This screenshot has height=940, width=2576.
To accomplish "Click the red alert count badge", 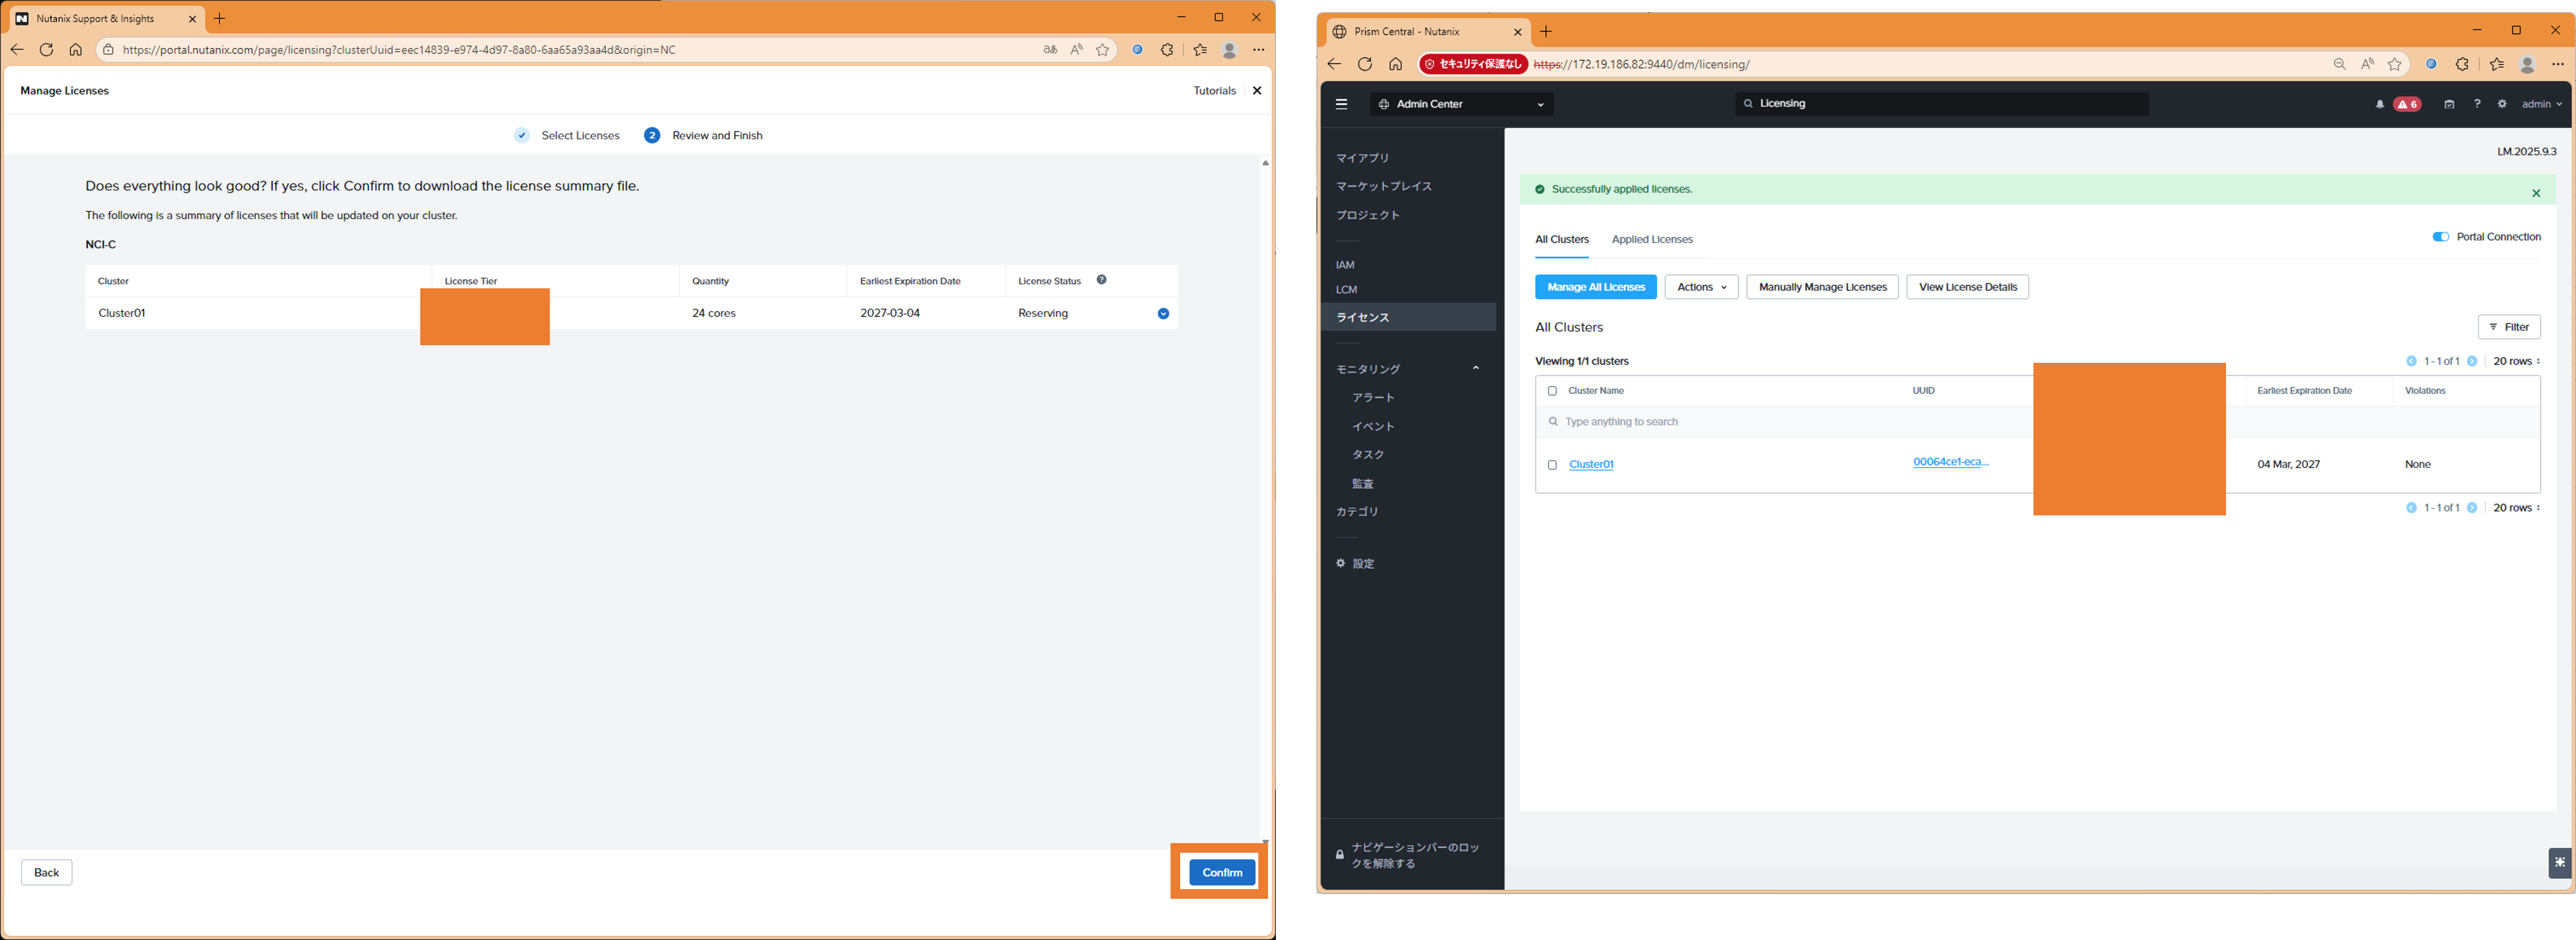I will (2408, 104).
